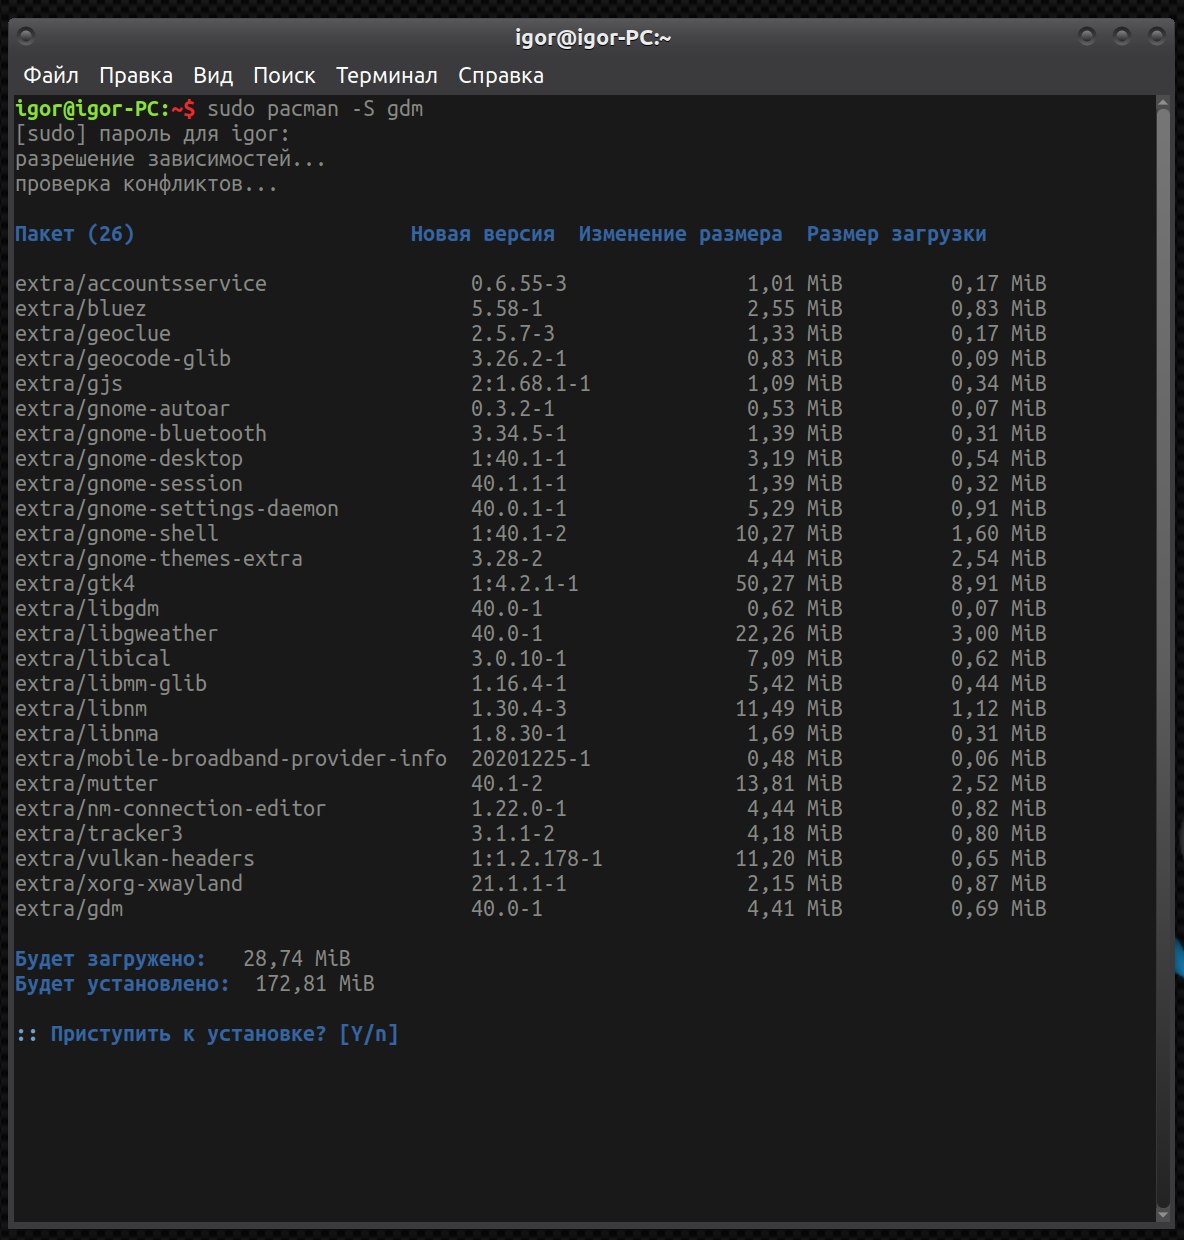The width and height of the screenshot is (1184, 1240).
Task: Click the '[sudo] пароль для igor:' line
Action: [153, 134]
